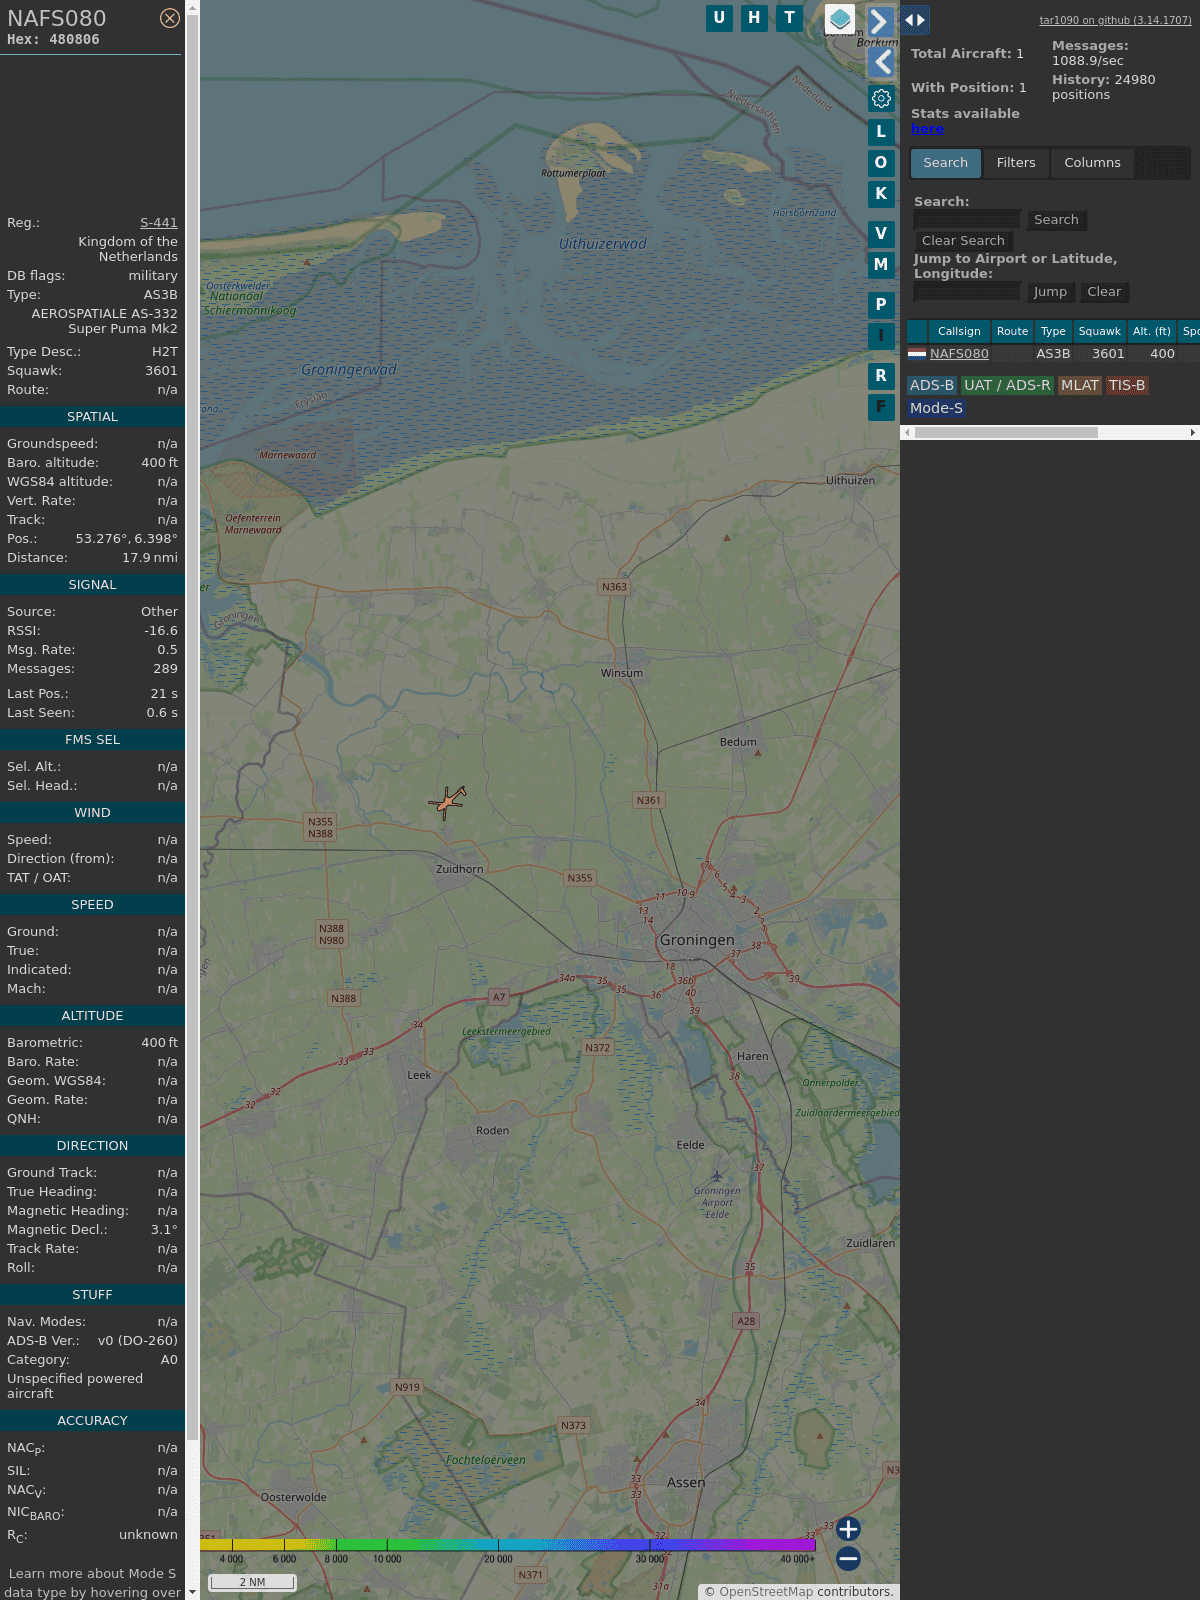Switch to the Search tab

[x=946, y=163]
